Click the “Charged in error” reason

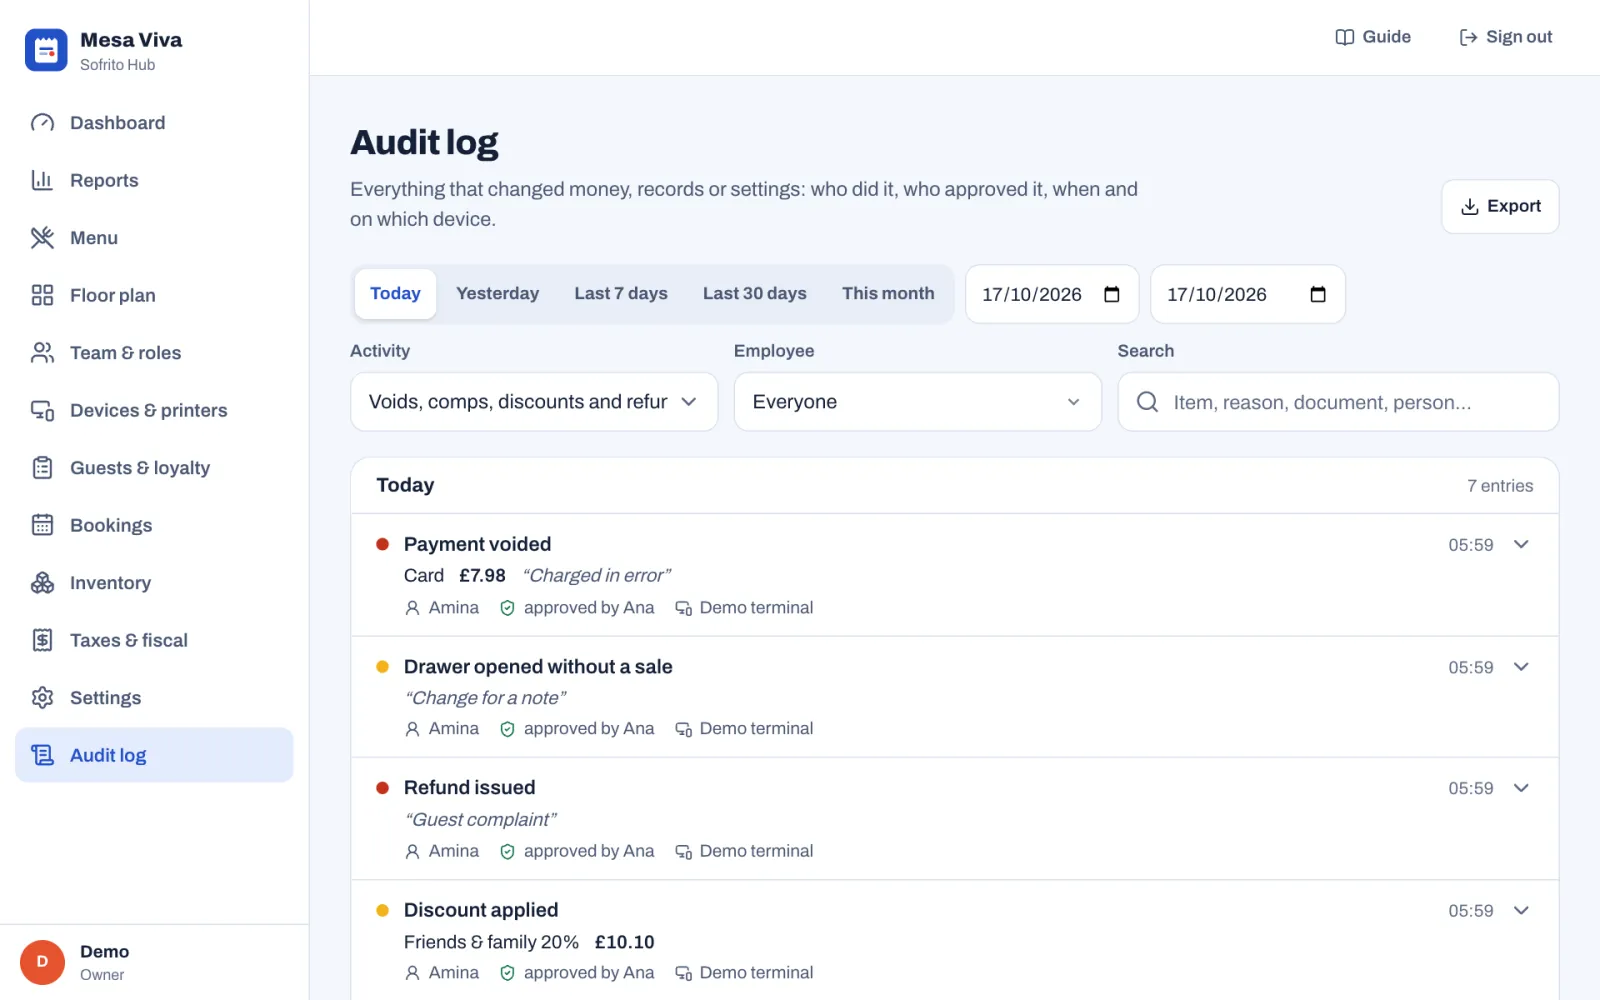[x=597, y=576]
